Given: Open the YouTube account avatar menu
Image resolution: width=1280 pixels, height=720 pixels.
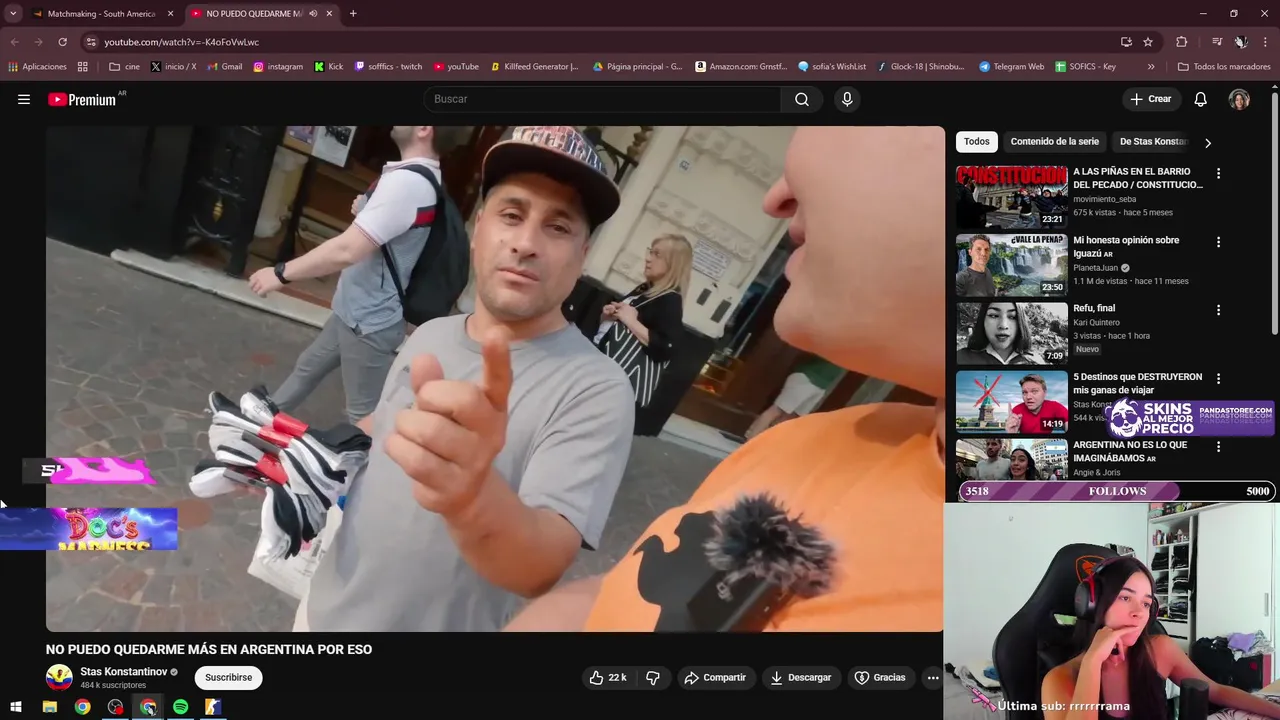Looking at the screenshot, I should pyautogui.click(x=1239, y=99).
